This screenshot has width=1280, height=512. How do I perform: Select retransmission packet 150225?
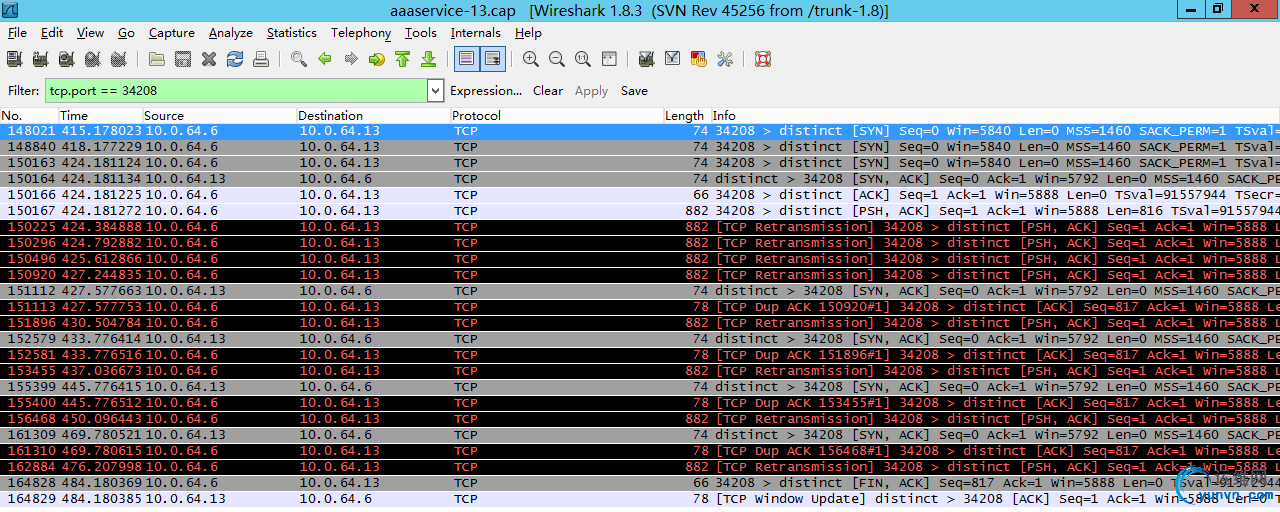coord(640,227)
